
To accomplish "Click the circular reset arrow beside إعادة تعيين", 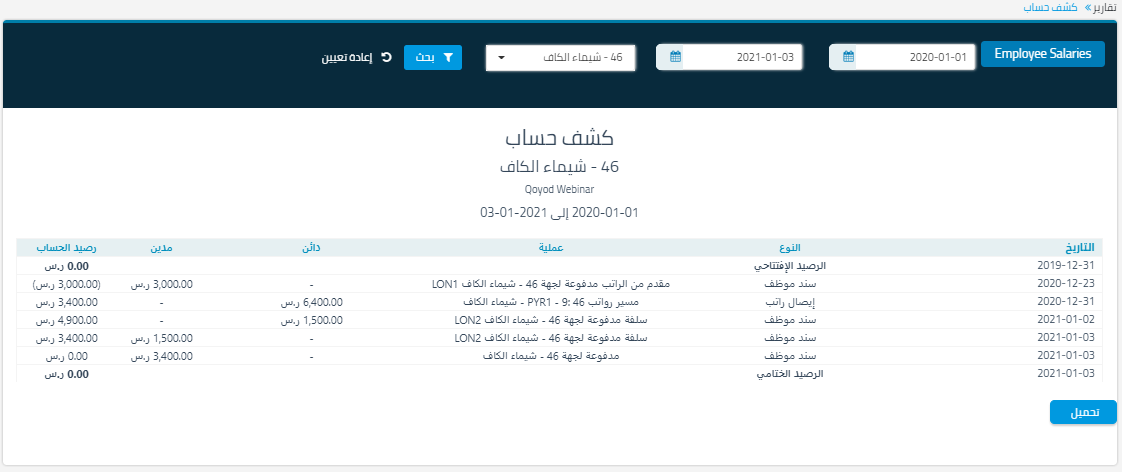I will (x=387, y=57).
